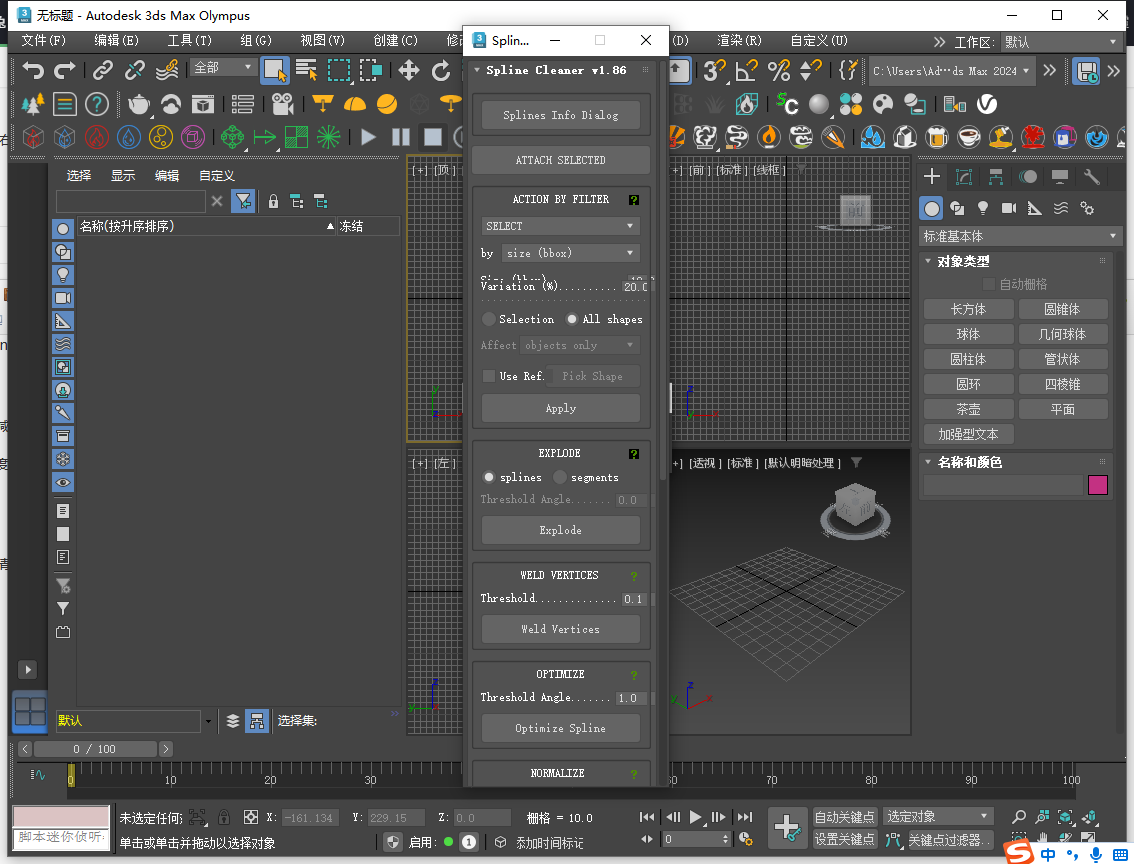Click the Weld Vertices button
Viewport: 1134px width, 864px height.
(x=560, y=629)
